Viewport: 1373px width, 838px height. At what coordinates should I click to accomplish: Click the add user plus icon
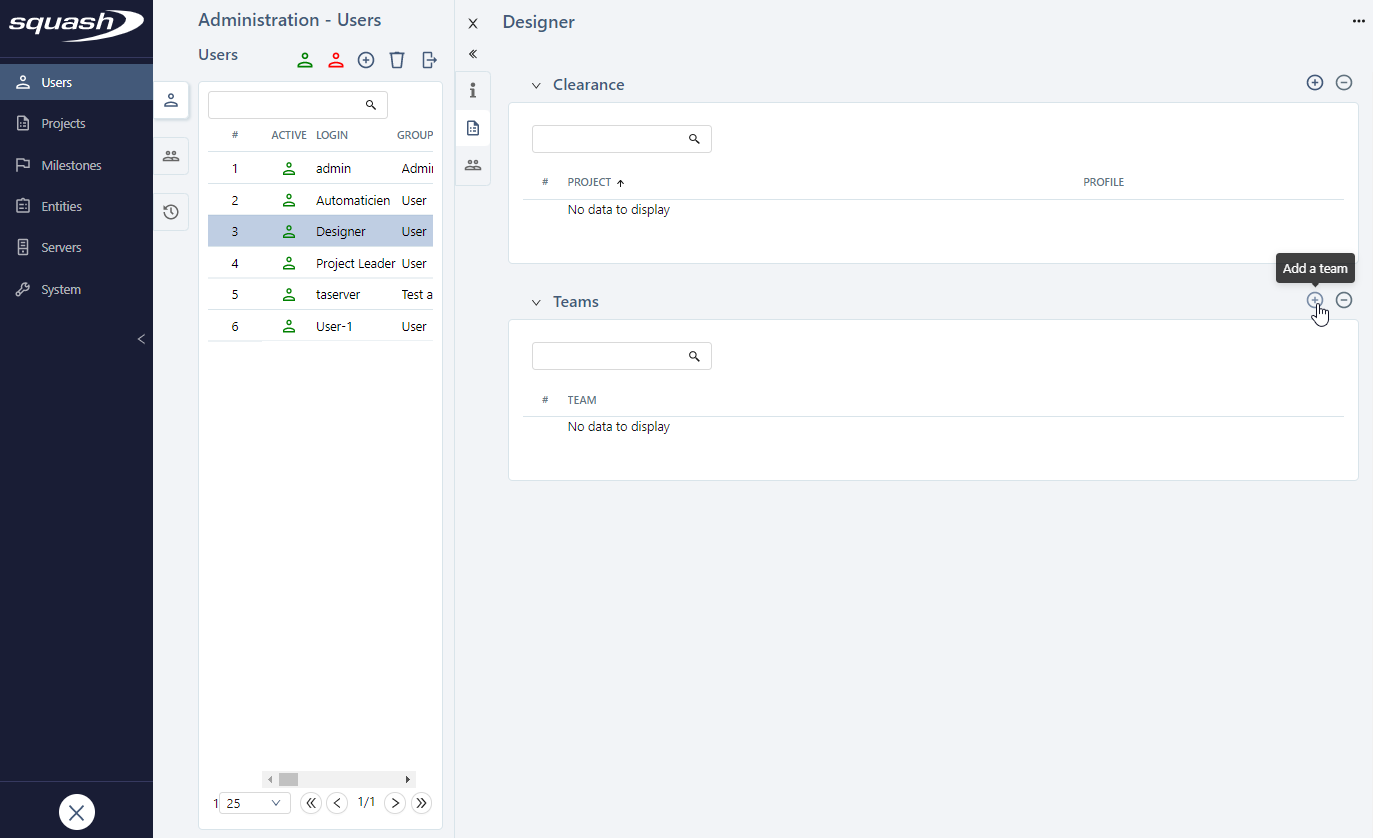(x=366, y=60)
